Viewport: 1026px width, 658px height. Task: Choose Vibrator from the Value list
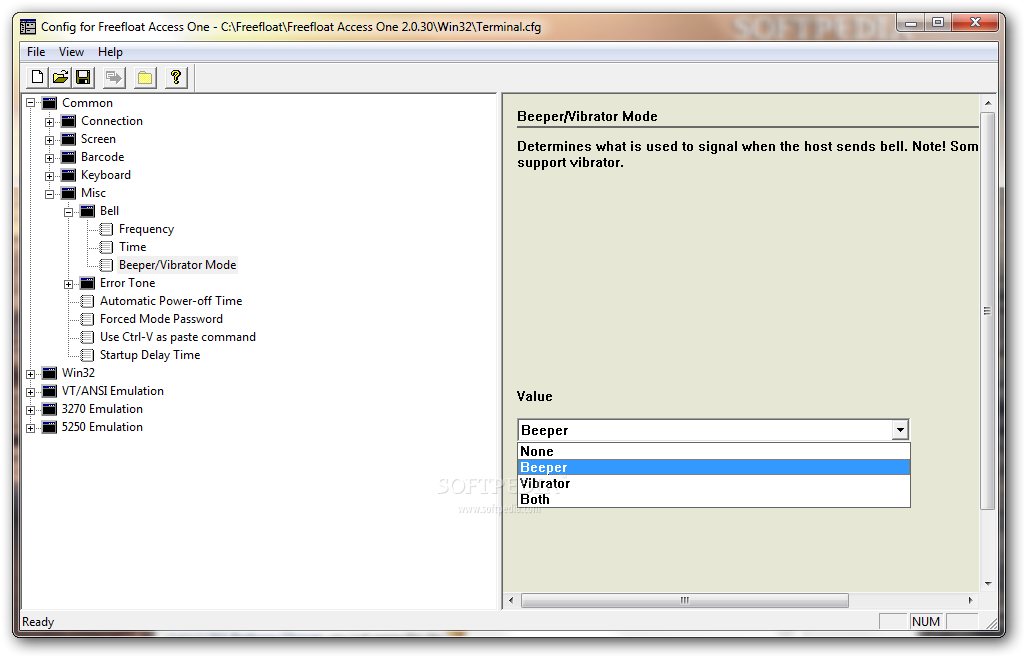click(714, 483)
